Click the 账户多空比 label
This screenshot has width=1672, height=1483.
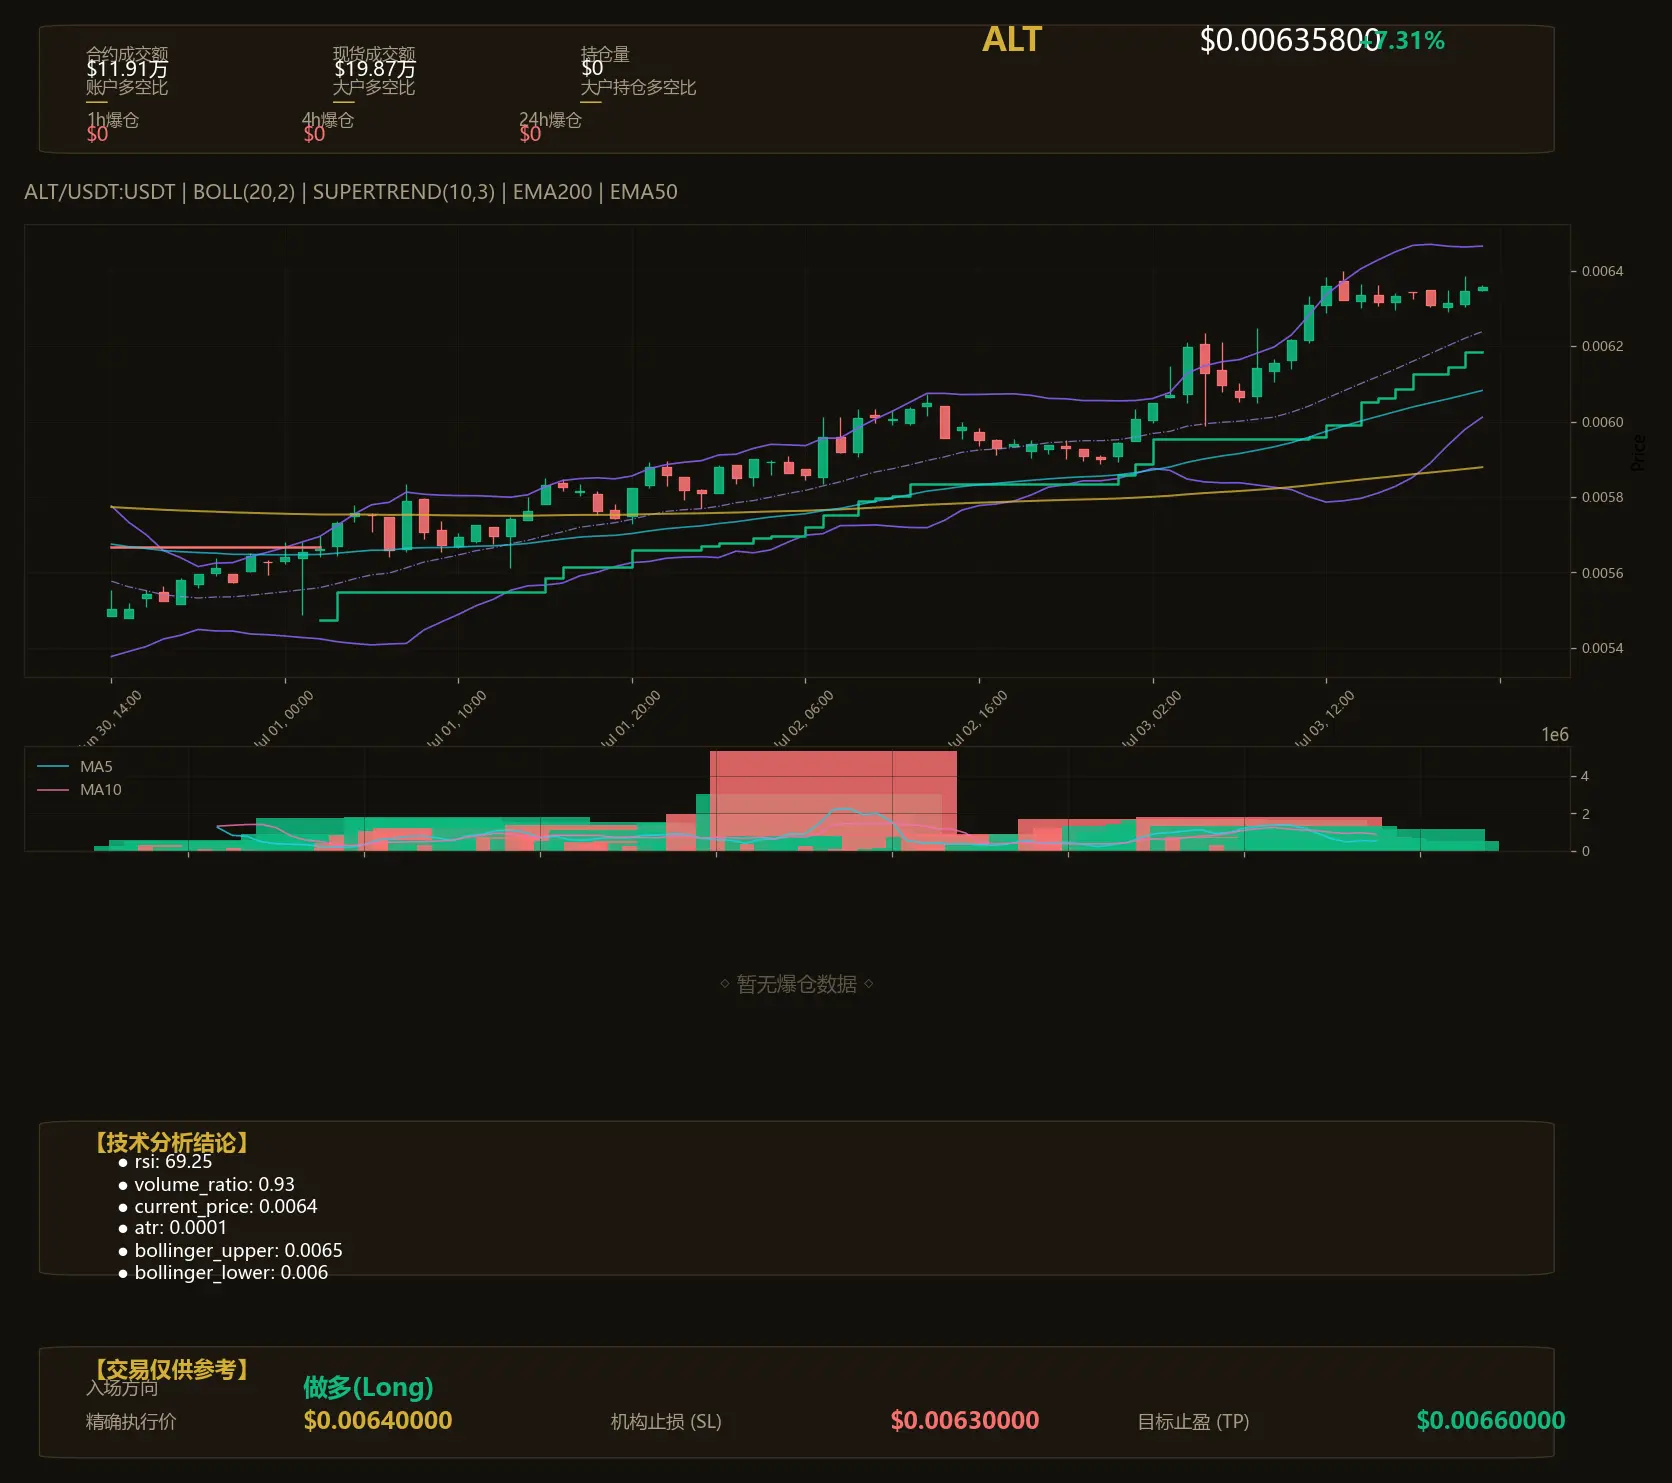(x=127, y=88)
